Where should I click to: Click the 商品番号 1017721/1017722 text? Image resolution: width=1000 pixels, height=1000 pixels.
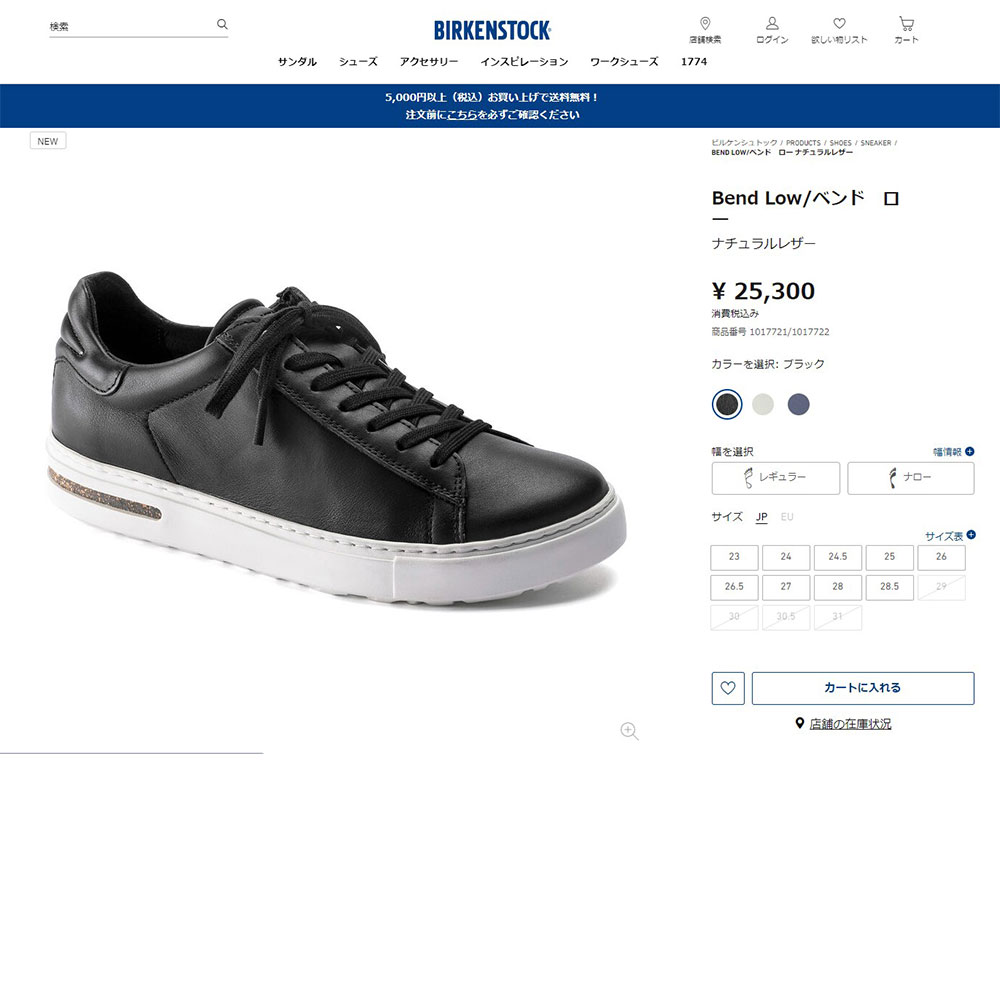(x=770, y=332)
